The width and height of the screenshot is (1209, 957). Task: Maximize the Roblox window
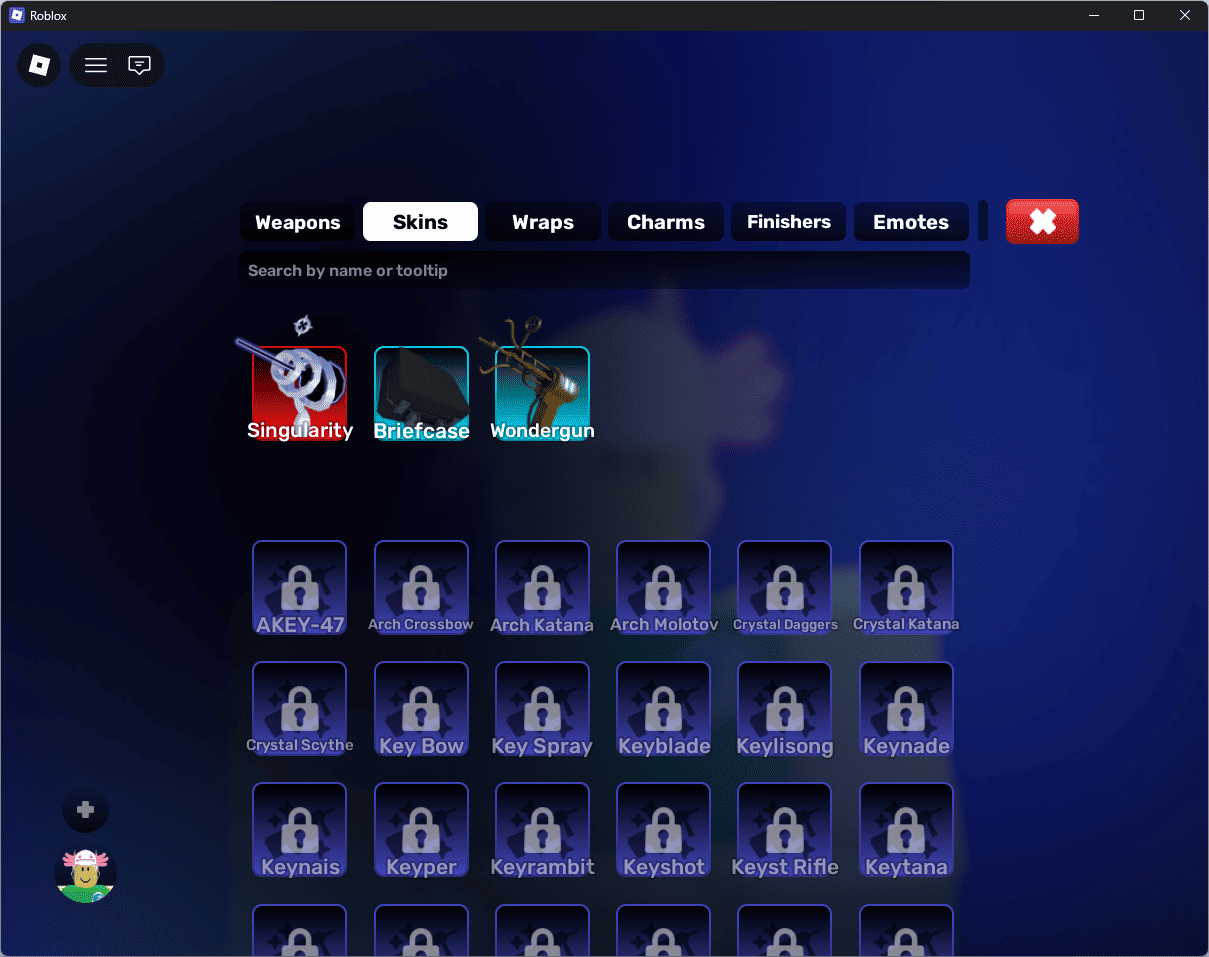pos(1139,15)
